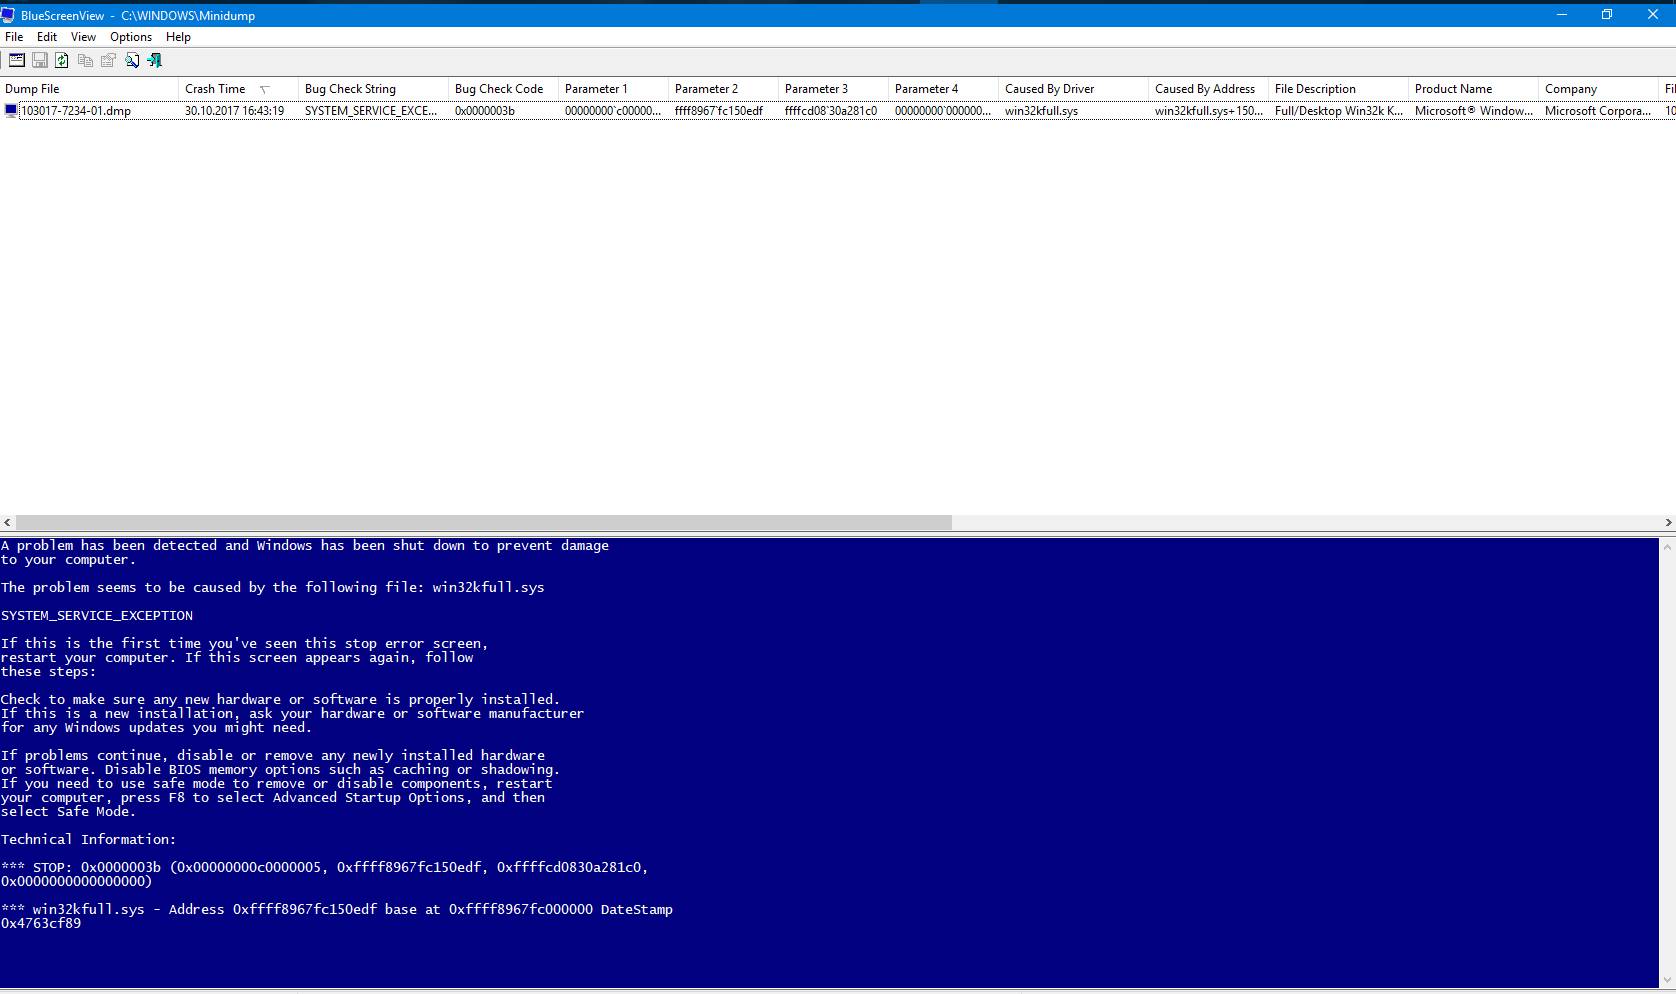
Task: Click the BlueScreenView title bar app icon
Action: [9, 15]
